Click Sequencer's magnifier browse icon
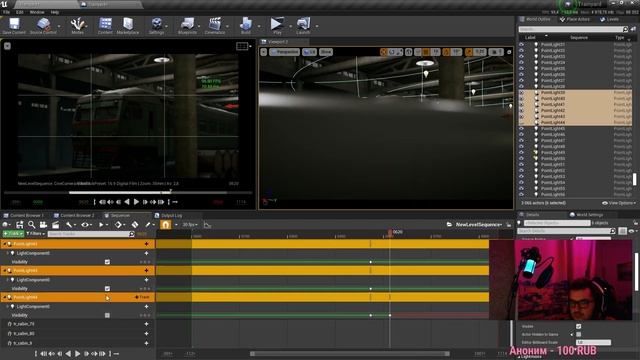 [x=31, y=224]
